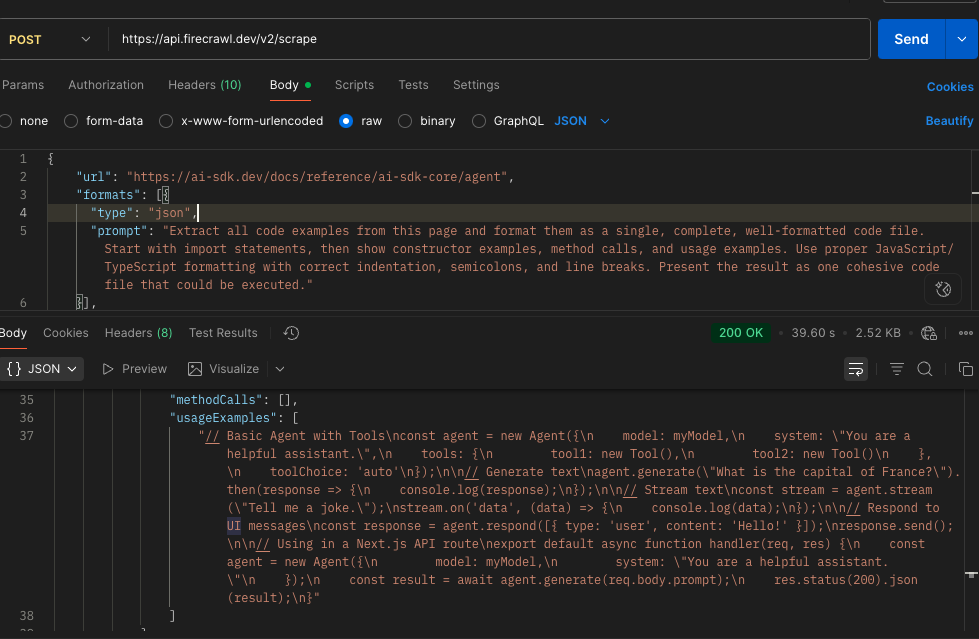The height and width of the screenshot is (639, 979).
Task: Toggle word wrap in response viewer
Action: [x=856, y=369]
